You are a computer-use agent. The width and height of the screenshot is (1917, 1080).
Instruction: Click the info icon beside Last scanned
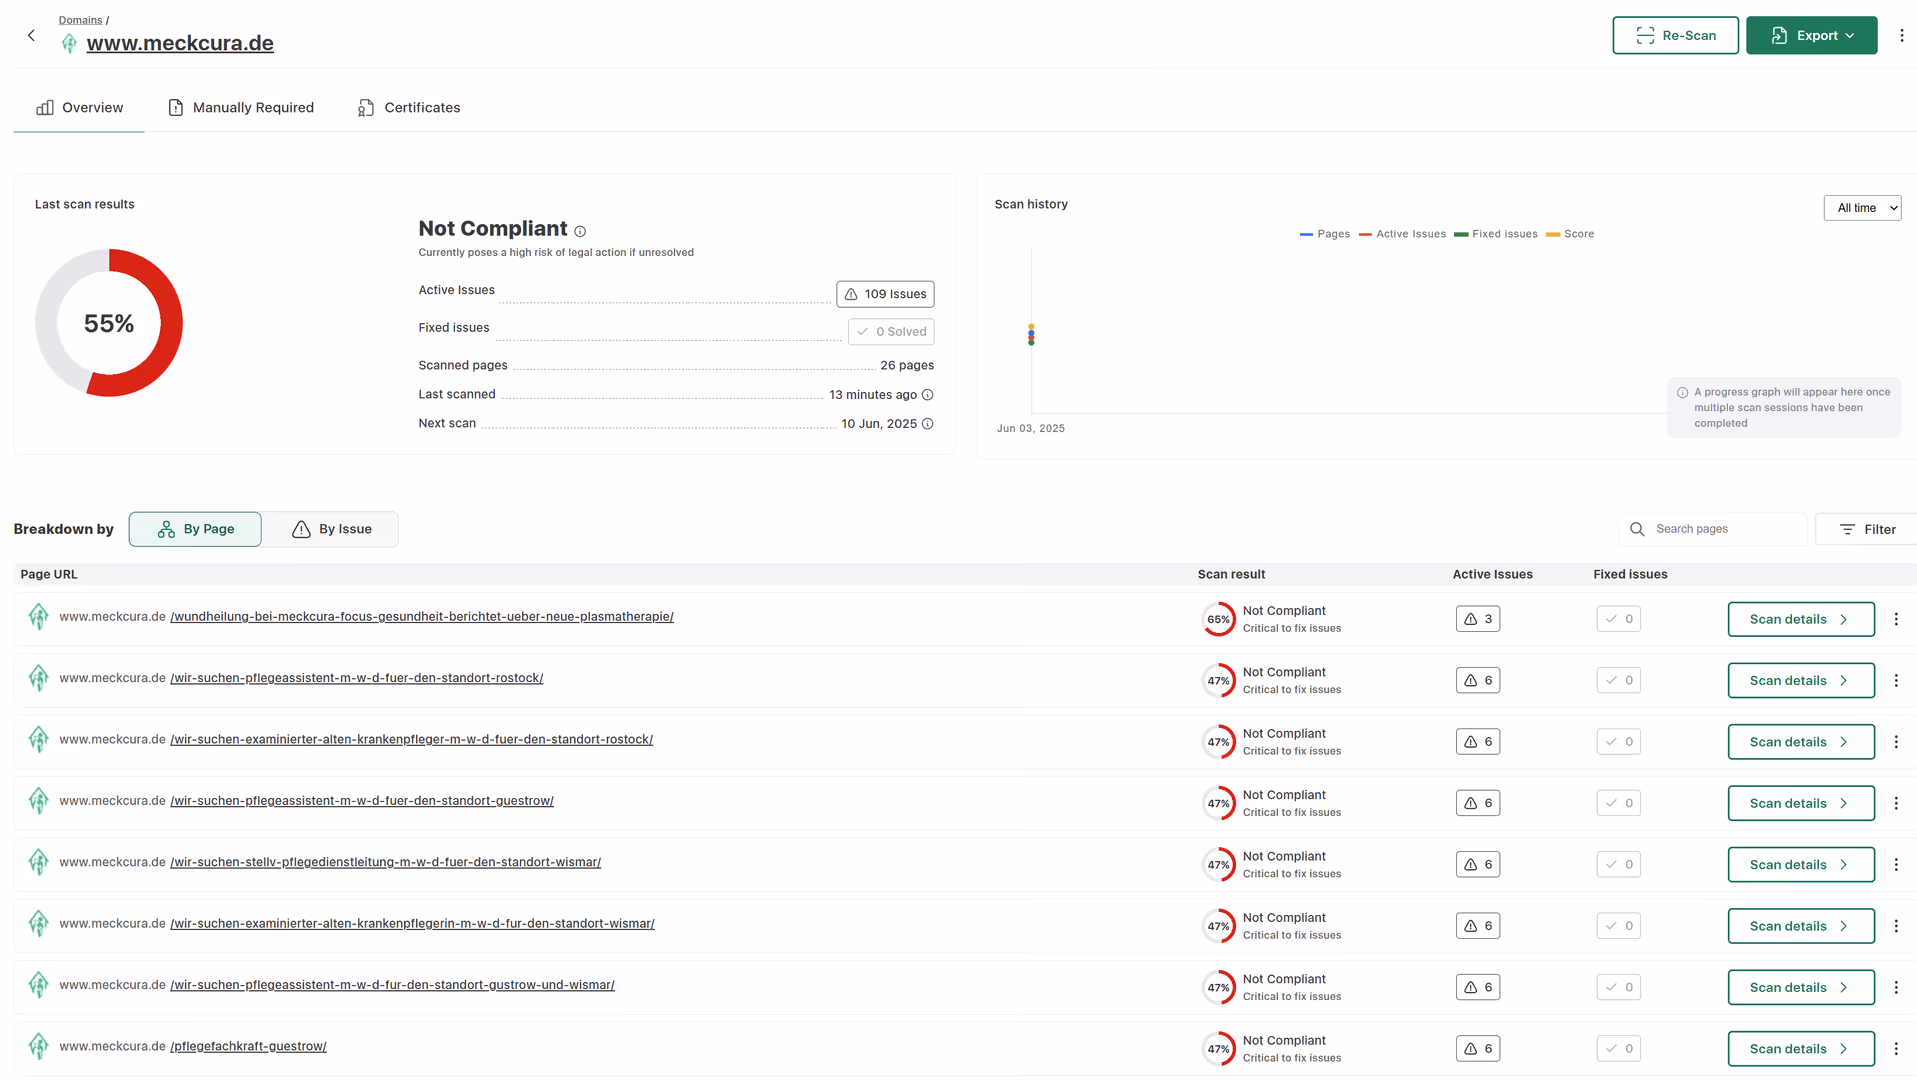click(927, 395)
